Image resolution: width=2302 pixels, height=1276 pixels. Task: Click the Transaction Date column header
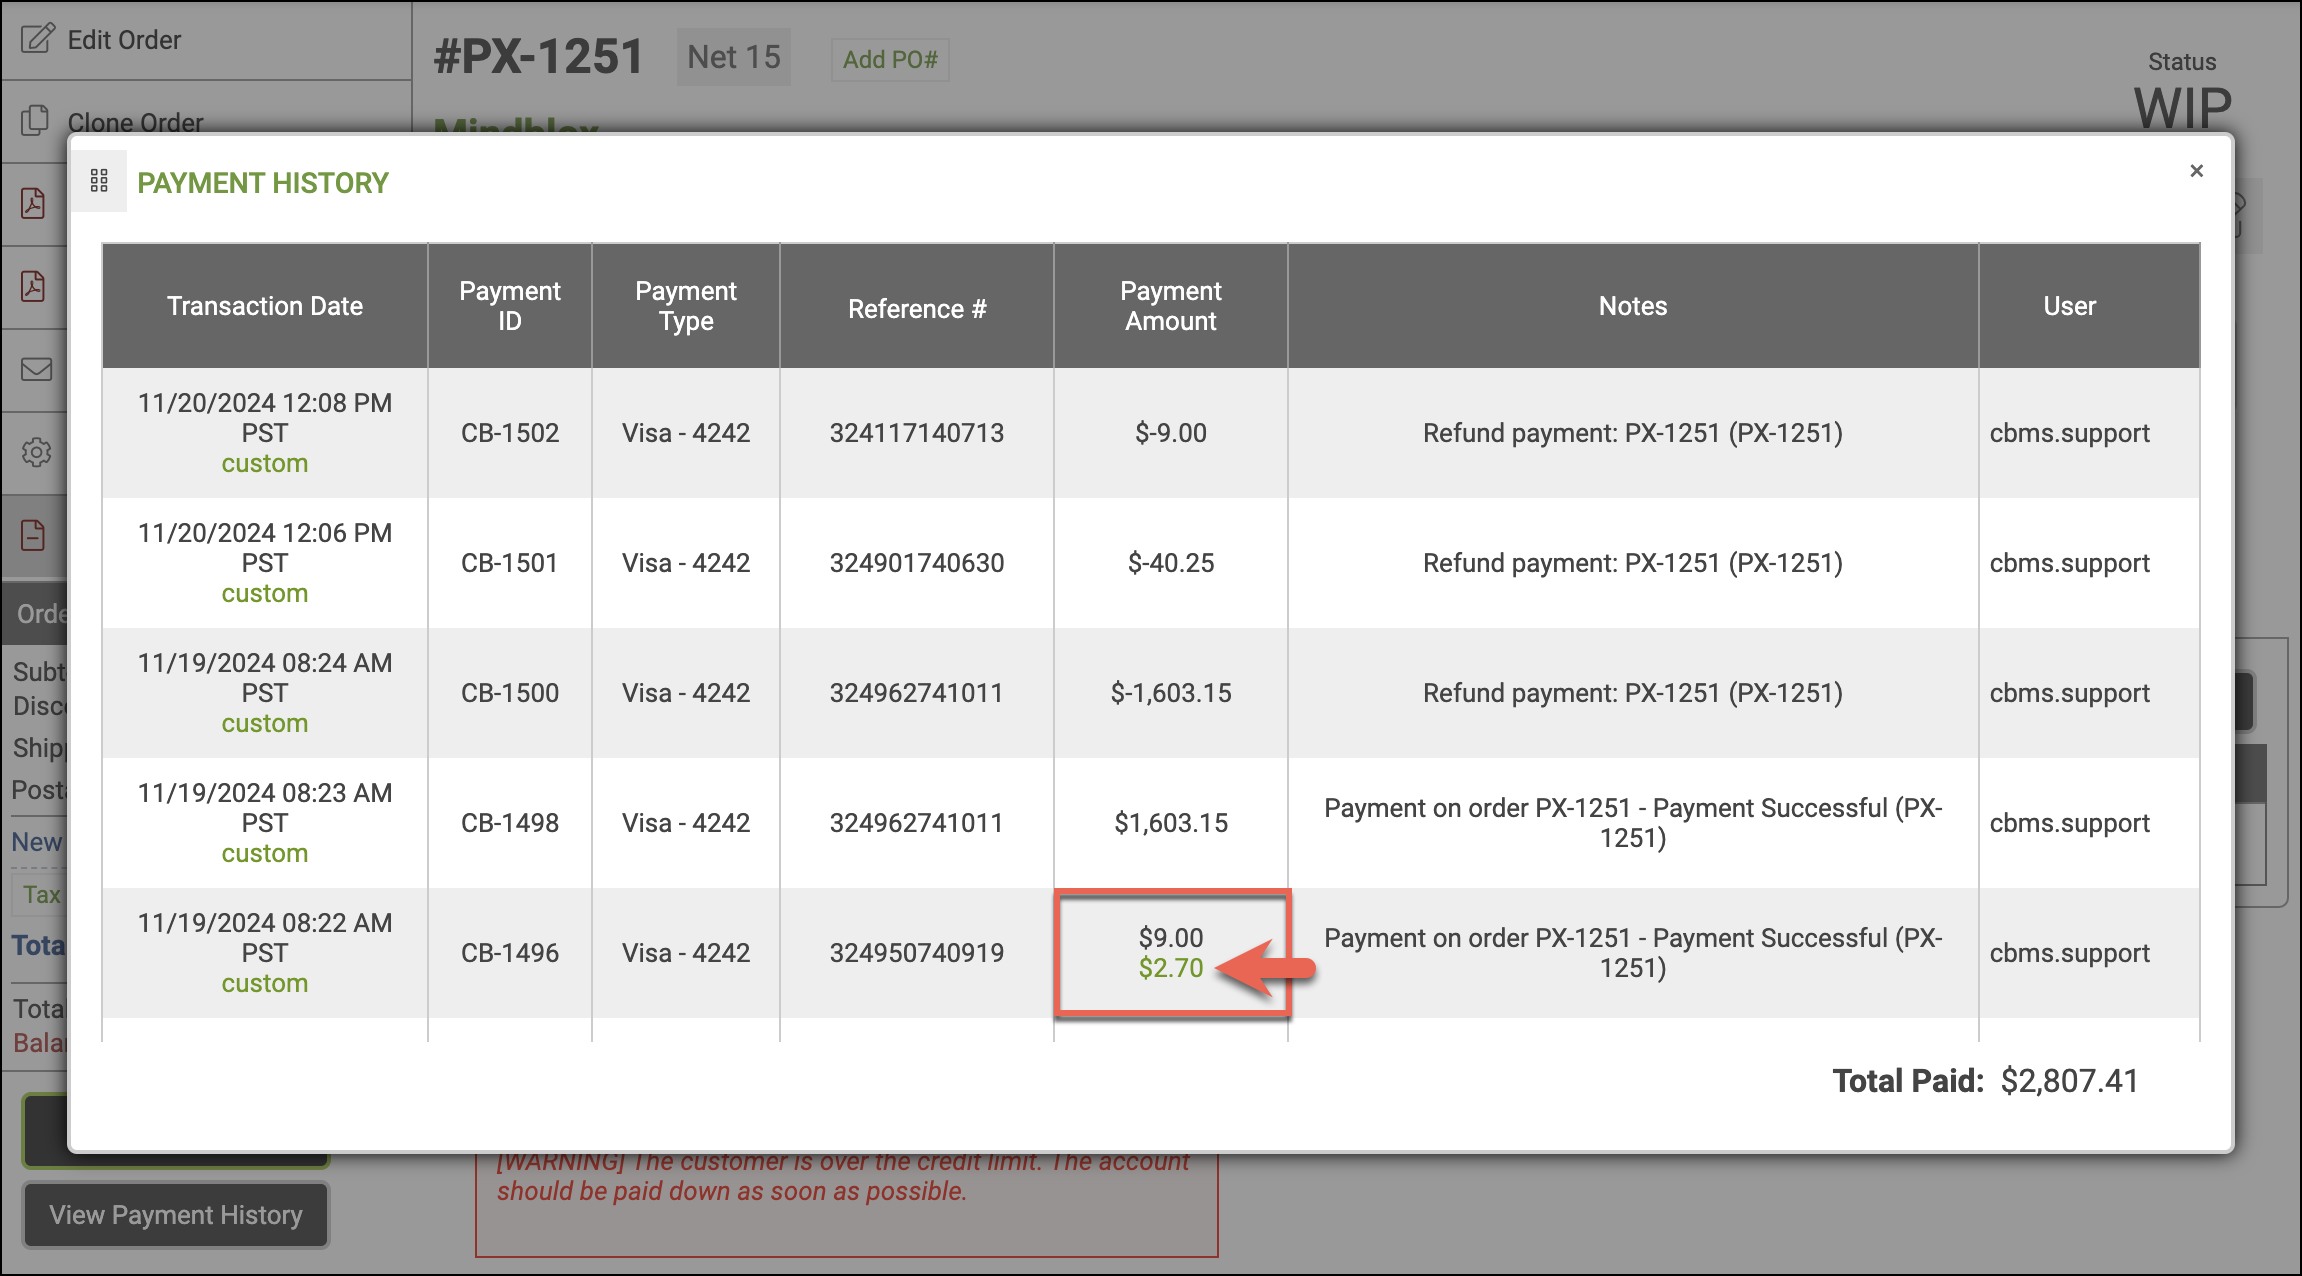click(x=264, y=306)
